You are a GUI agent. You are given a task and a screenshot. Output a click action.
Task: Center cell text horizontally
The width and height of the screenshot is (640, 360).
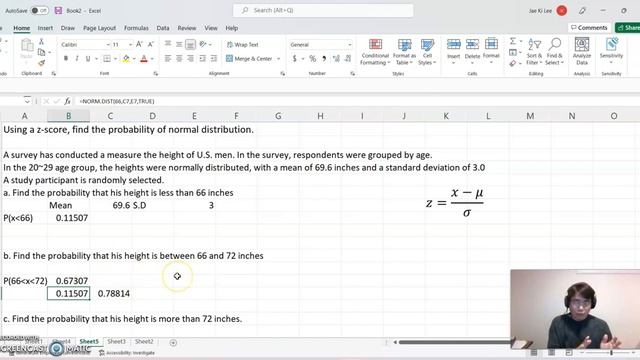pyautogui.click(x=179, y=59)
